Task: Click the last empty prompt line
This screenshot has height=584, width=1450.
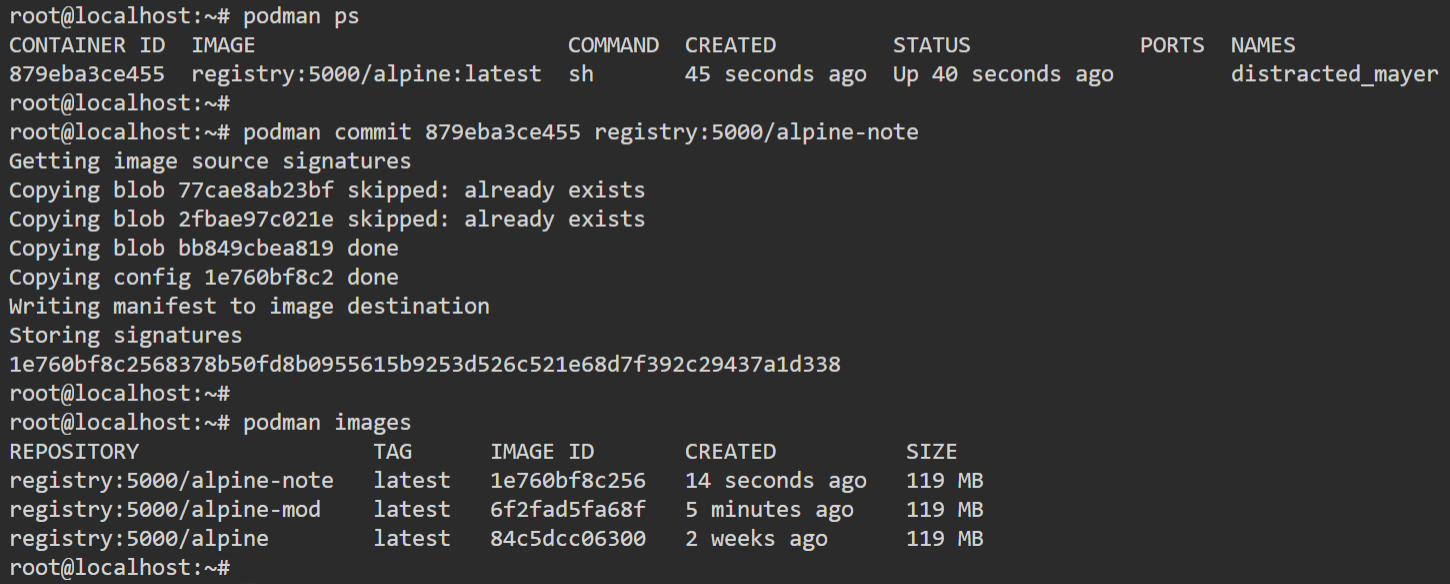Action: 120,567
